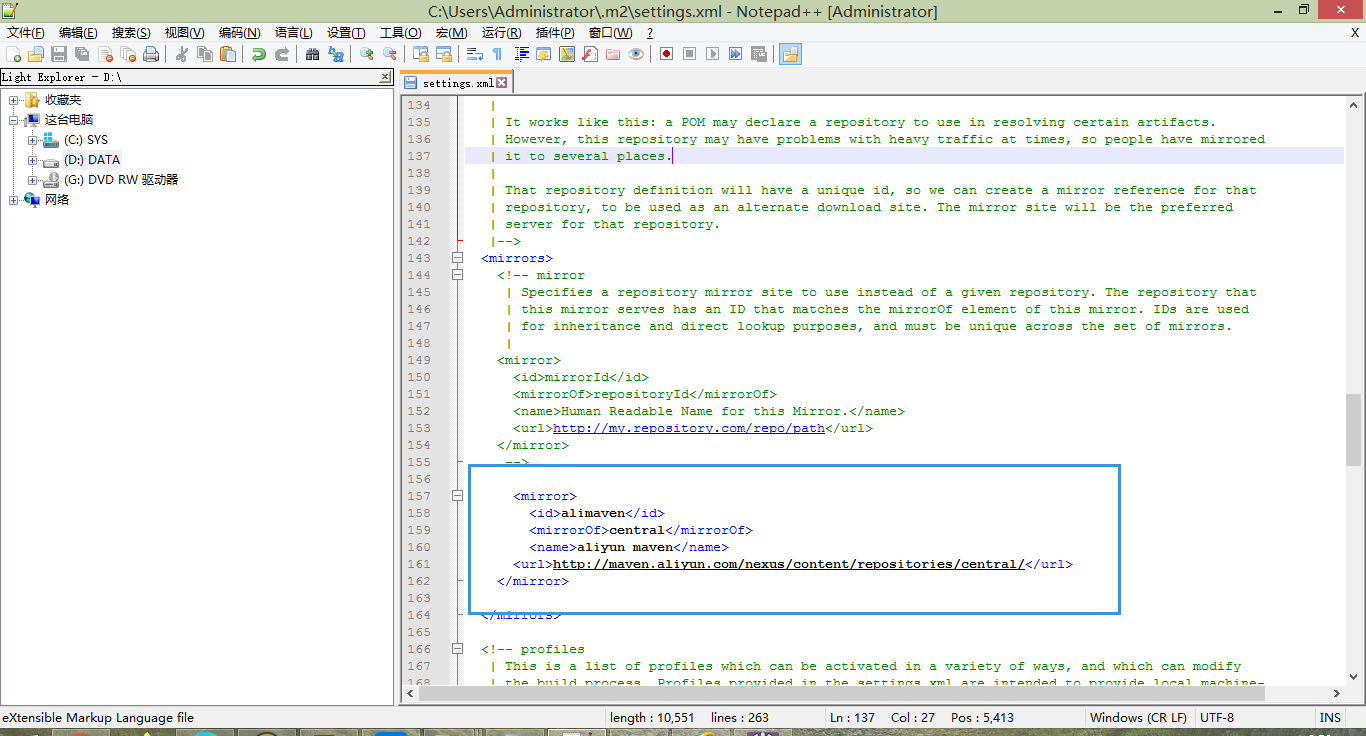Click the vertical scrollbar up arrow
This screenshot has height=736, width=1366.
tap(1354, 104)
